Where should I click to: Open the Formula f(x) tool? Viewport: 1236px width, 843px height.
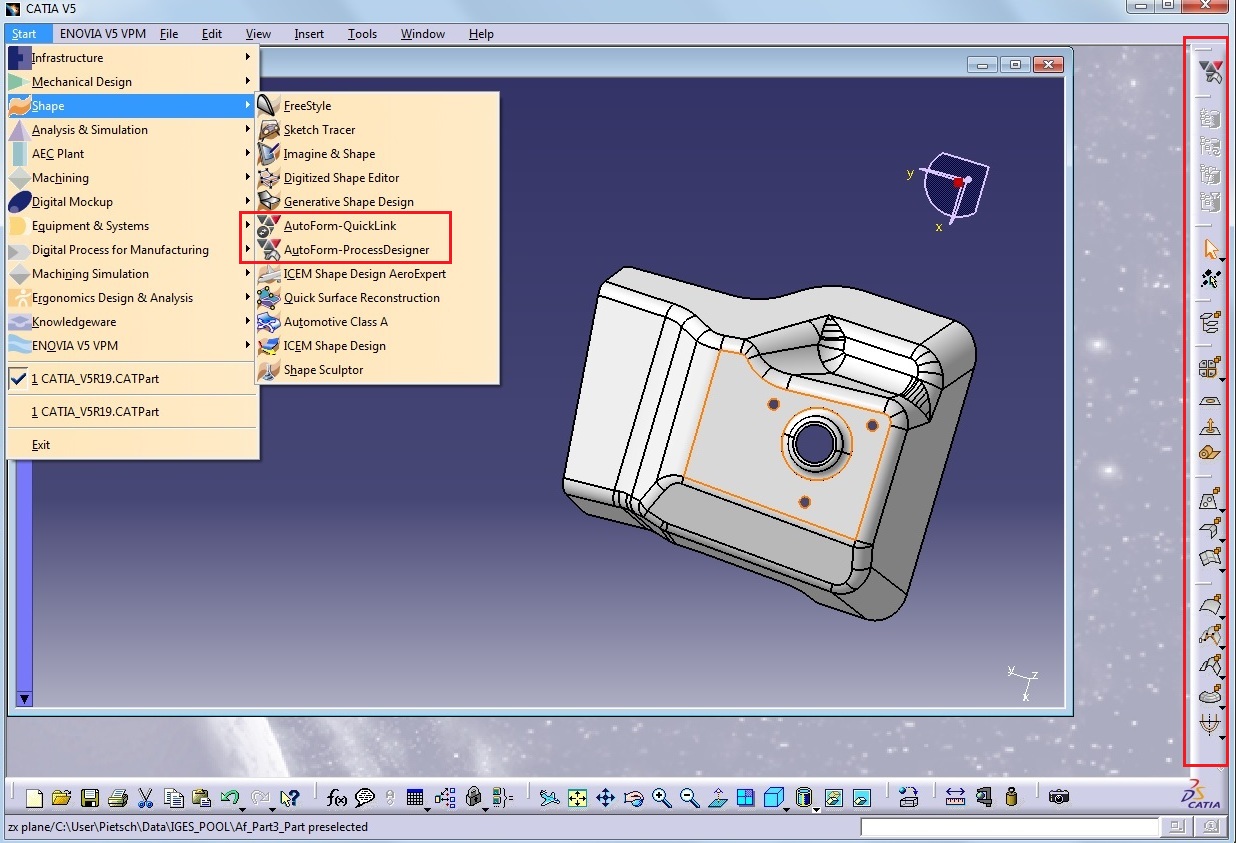(337, 798)
